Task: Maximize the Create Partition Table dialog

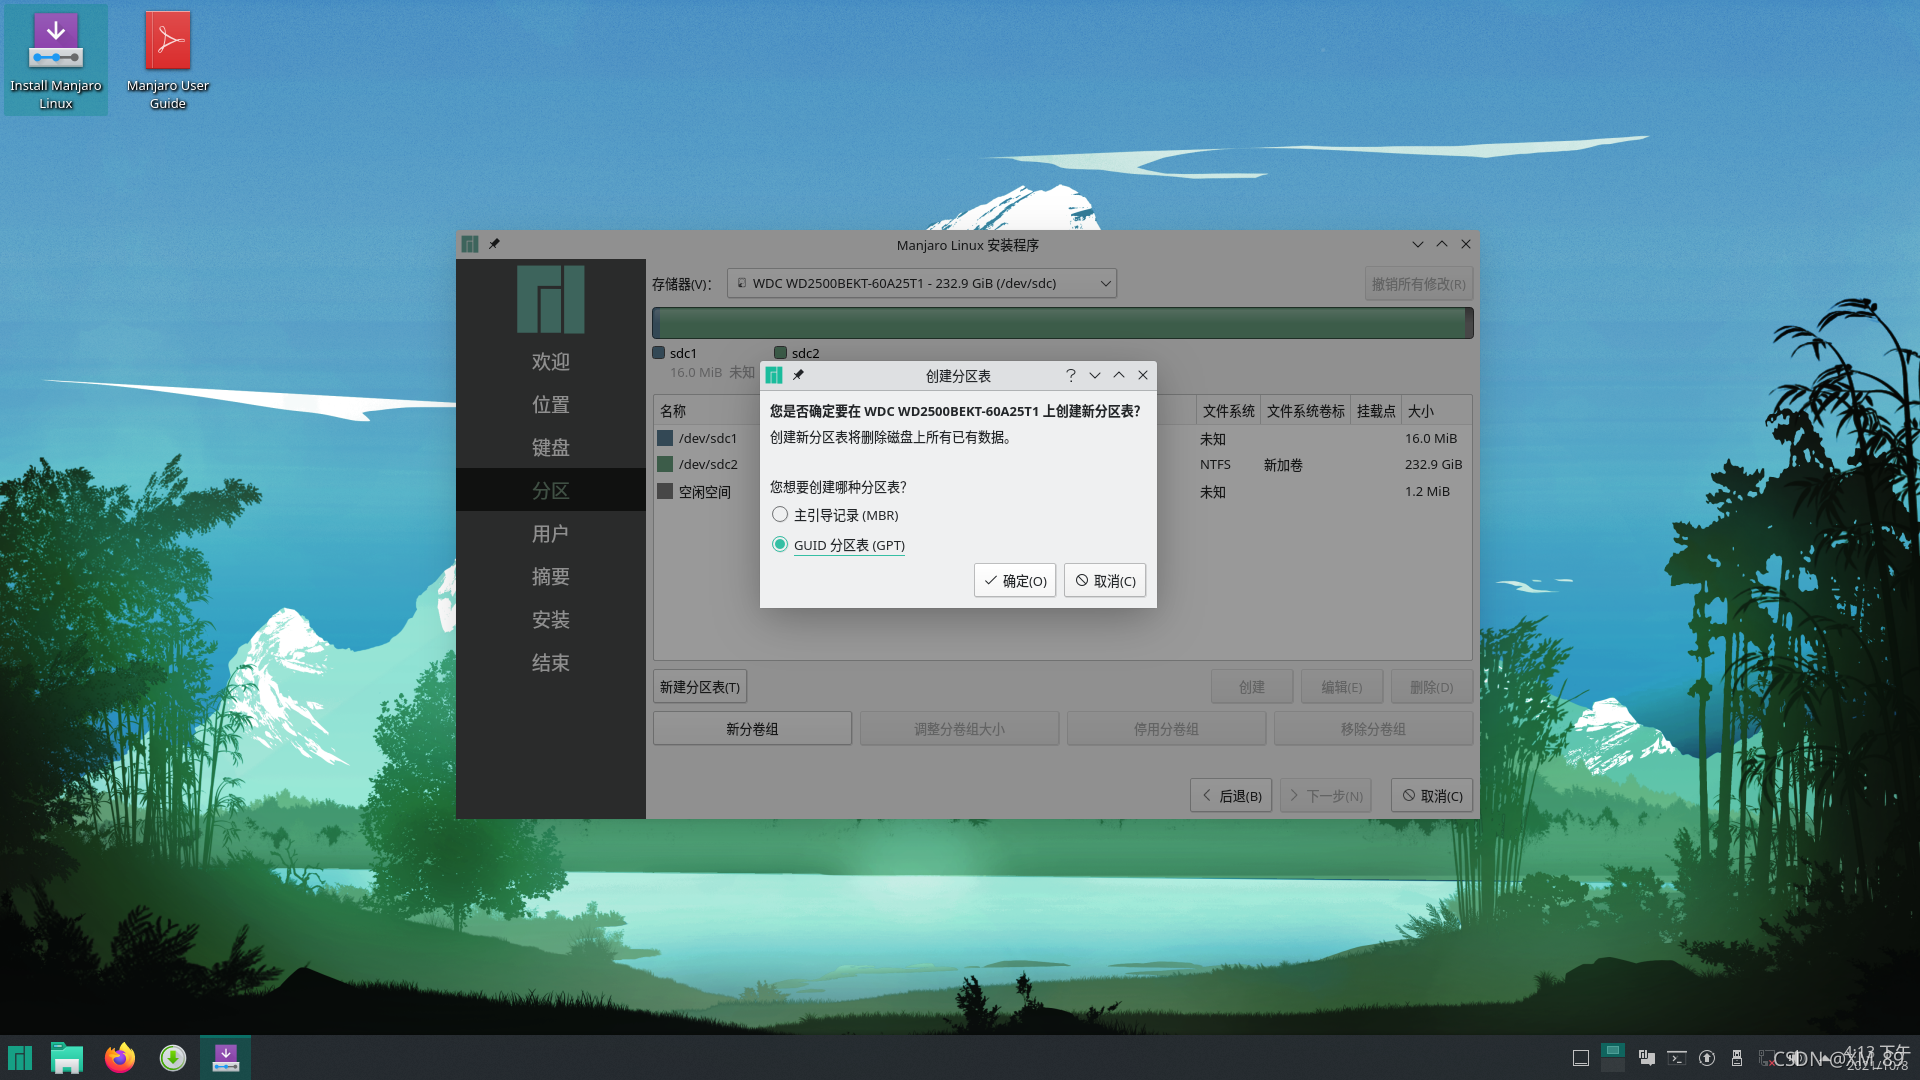Action: (1119, 375)
